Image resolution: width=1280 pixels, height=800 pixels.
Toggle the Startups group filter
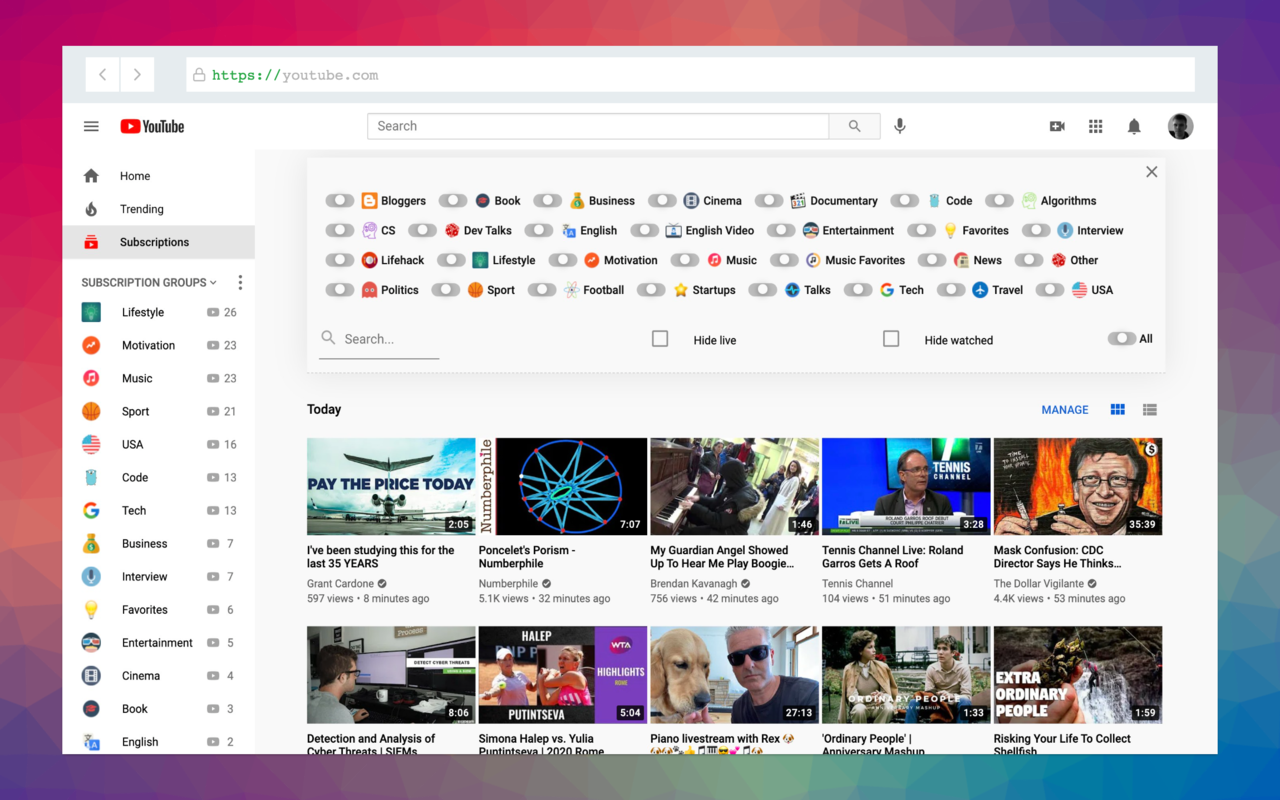click(651, 290)
